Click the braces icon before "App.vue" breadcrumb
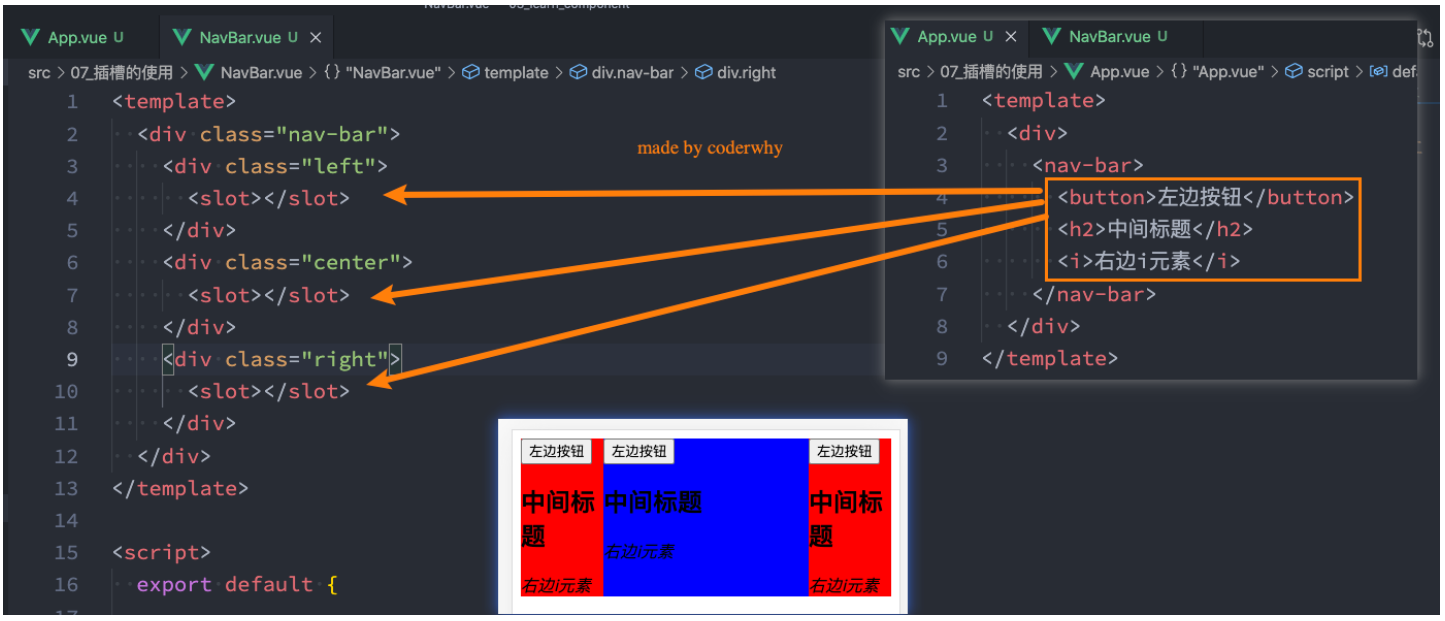Screen dimensions: 1445x621 coord(1178,72)
